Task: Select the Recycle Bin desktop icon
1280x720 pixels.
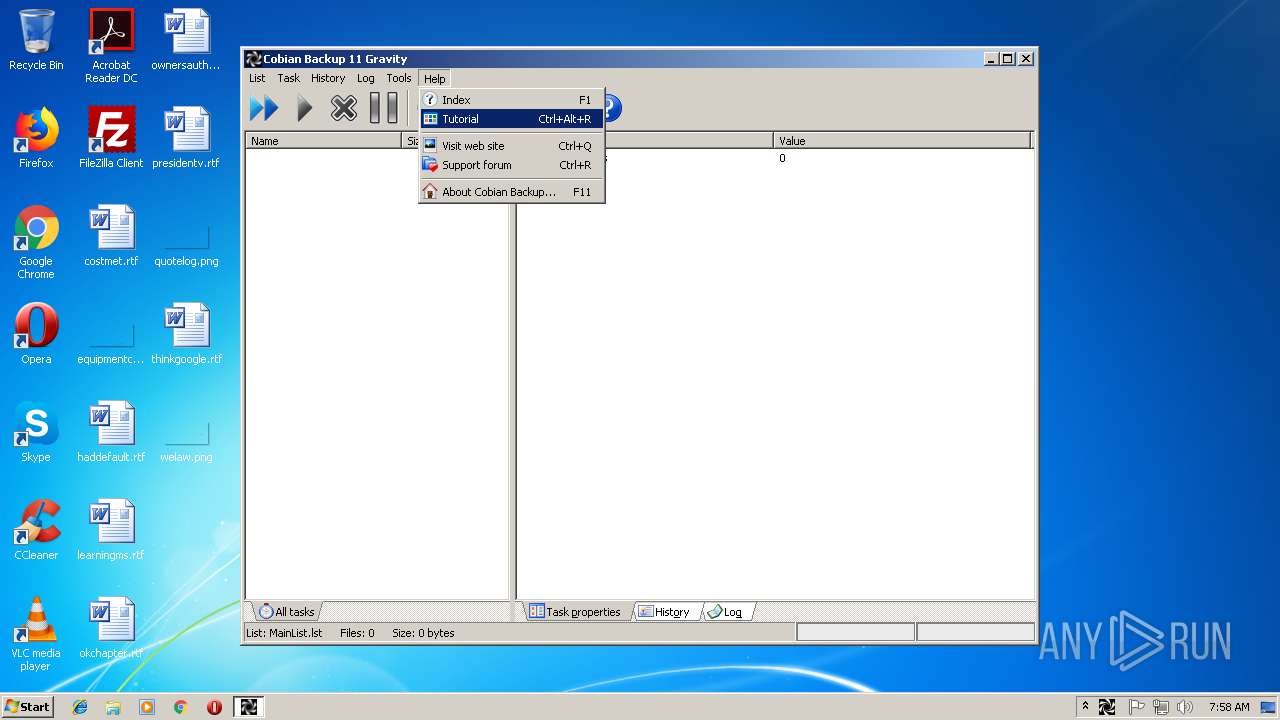Action: [36, 40]
